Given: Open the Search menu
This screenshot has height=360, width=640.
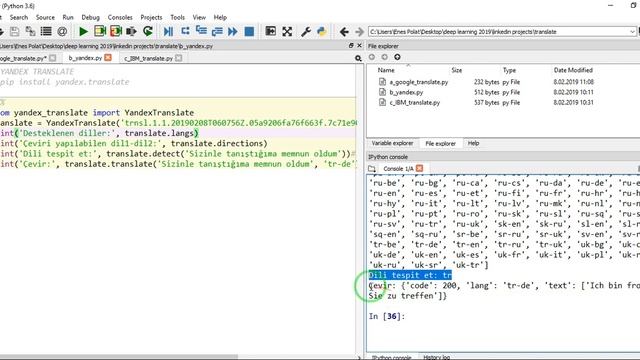Looking at the screenshot, I should [19, 17].
